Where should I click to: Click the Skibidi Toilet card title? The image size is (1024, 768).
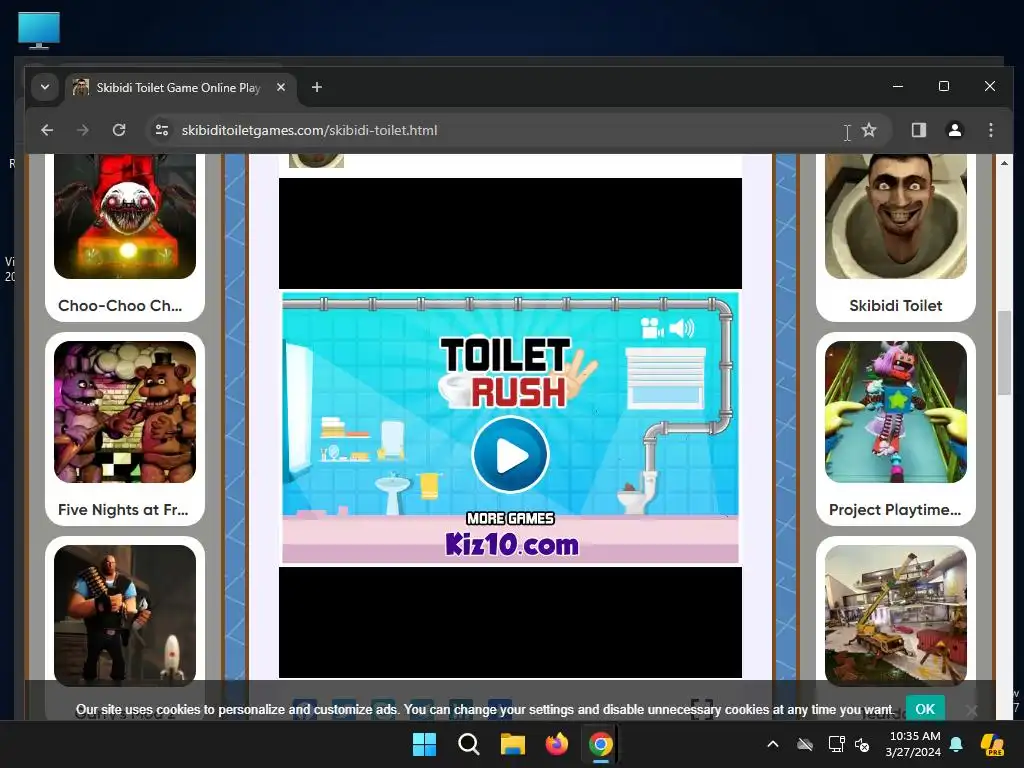tap(896, 306)
